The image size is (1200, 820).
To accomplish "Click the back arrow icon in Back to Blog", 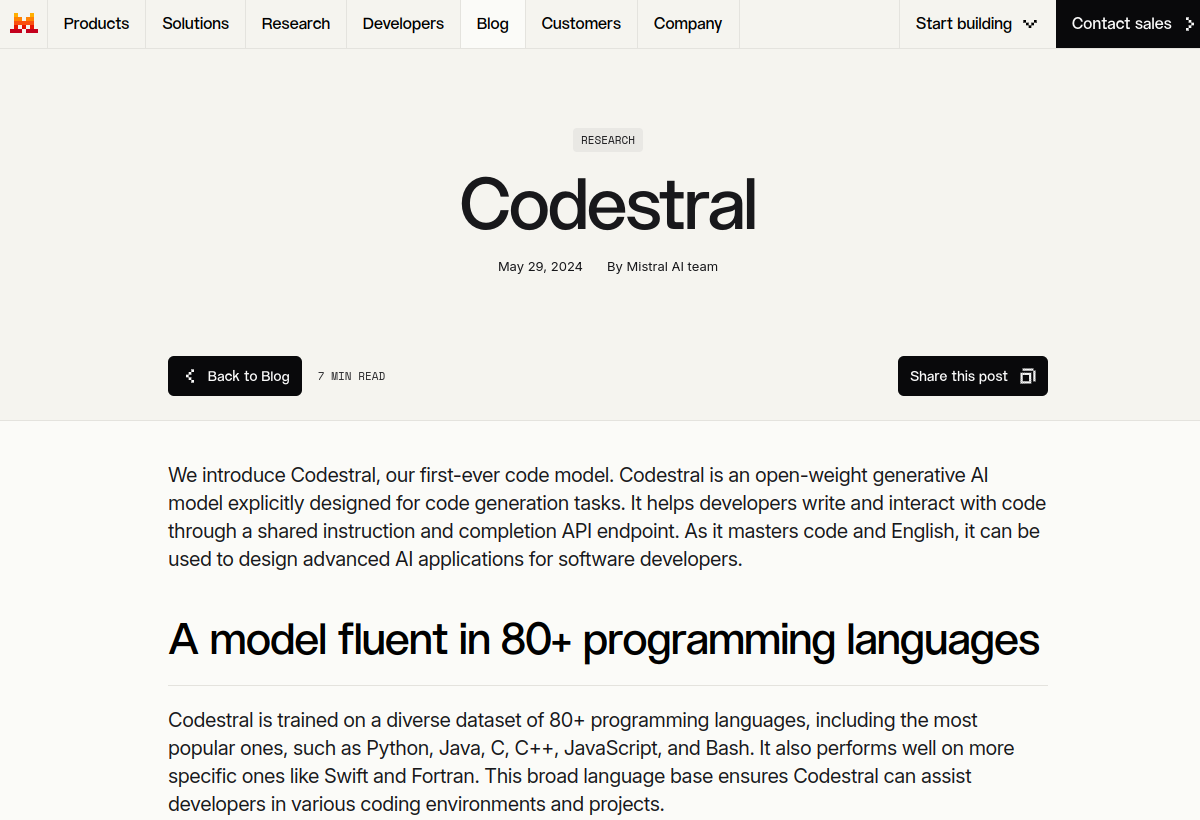I will 190,376.
